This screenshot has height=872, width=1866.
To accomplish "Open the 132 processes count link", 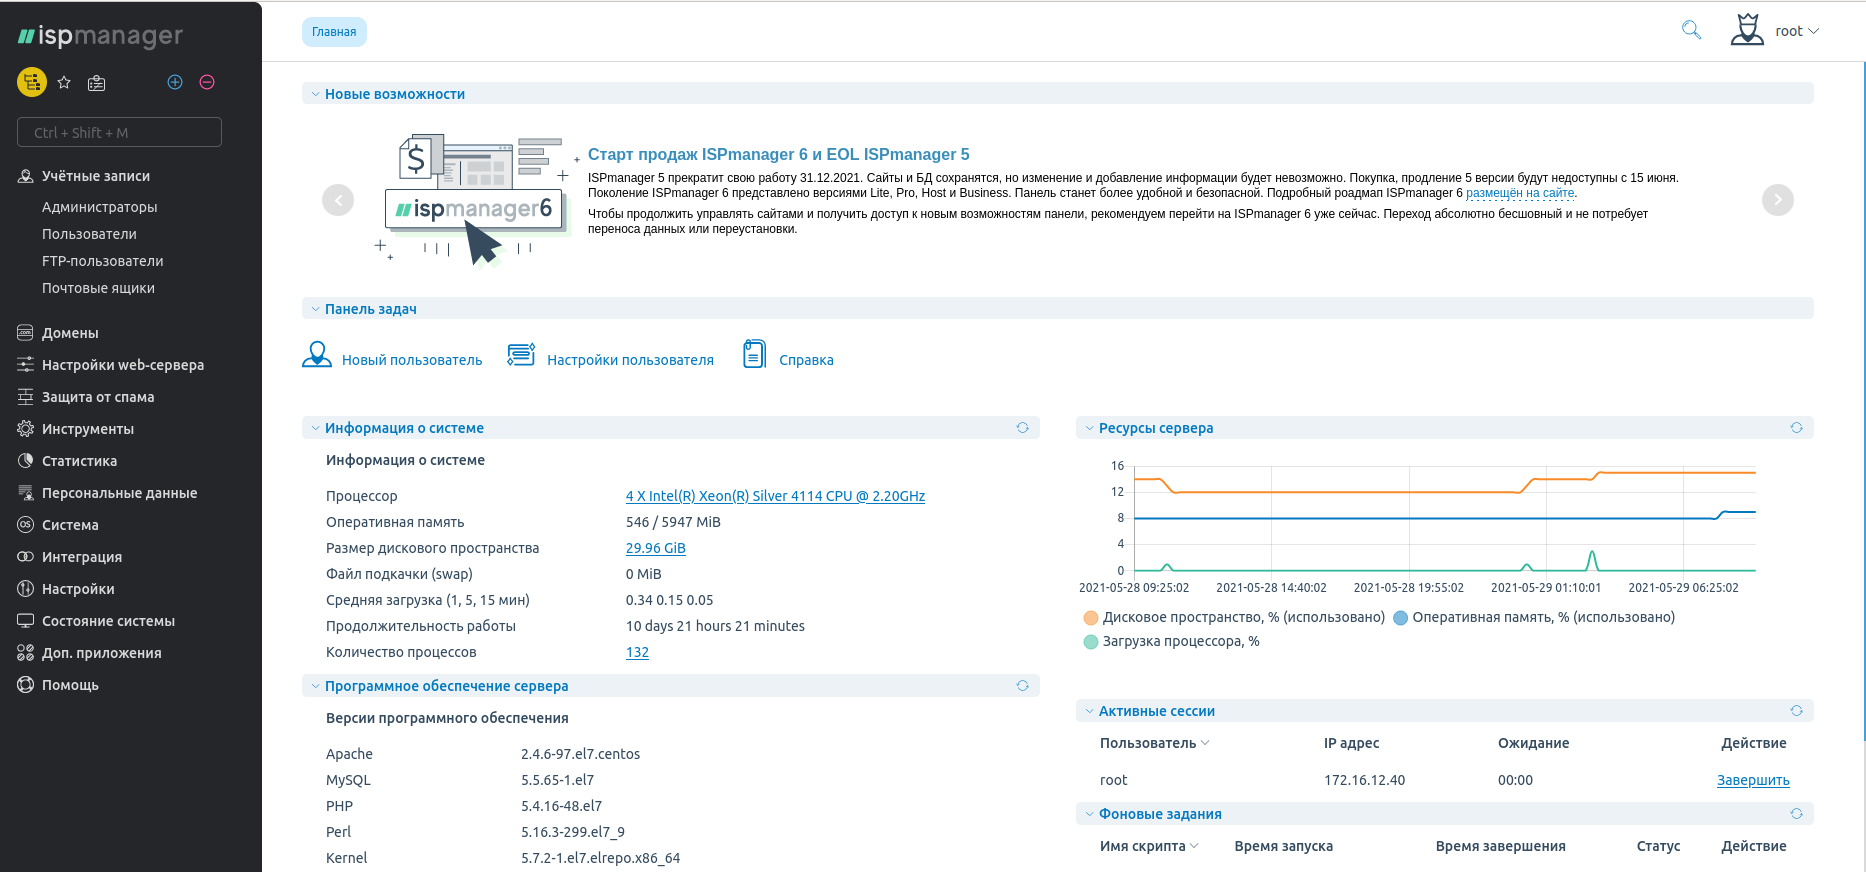I will tap(637, 652).
